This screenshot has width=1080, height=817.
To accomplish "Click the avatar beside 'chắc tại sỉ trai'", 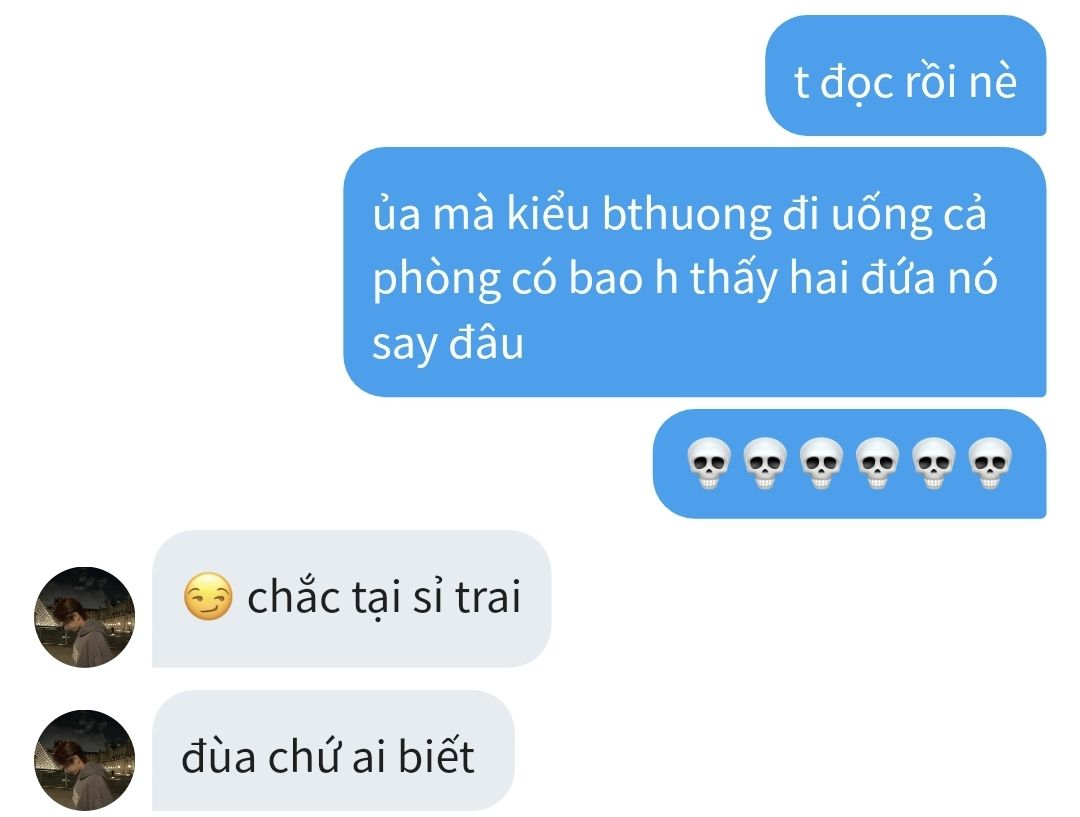I will (84, 617).
